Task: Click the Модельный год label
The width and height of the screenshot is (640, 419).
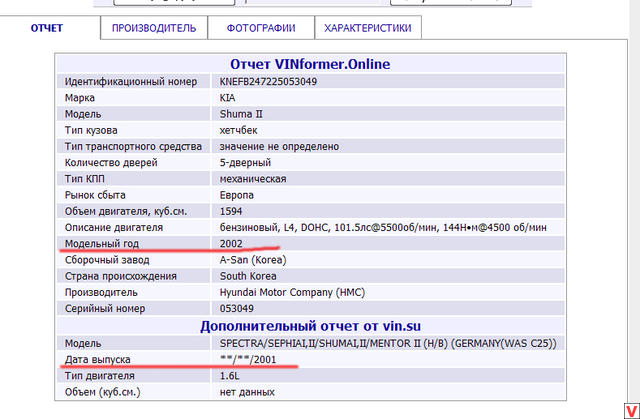Action: tap(102, 244)
